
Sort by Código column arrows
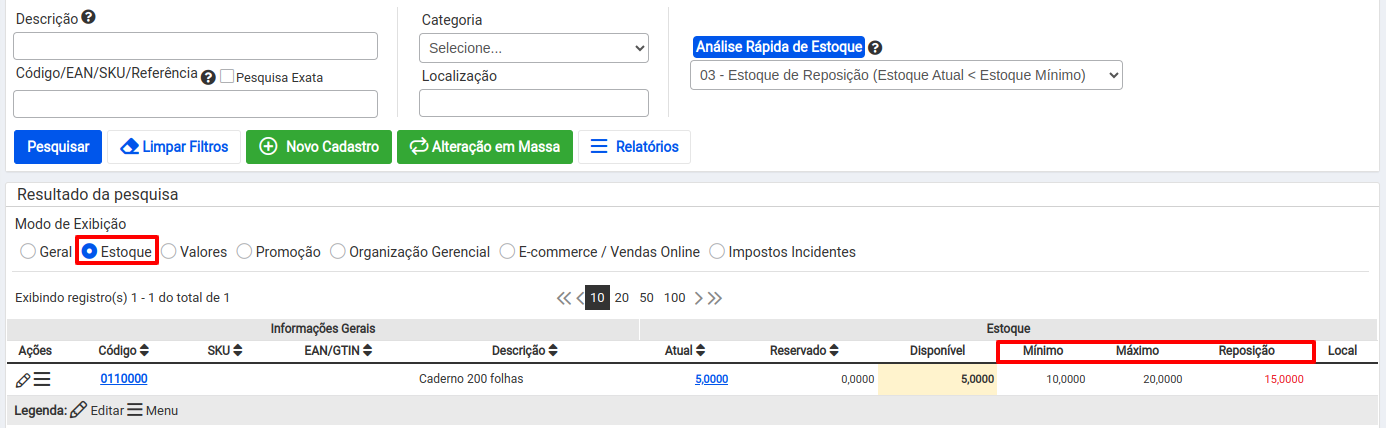coord(144,351)
